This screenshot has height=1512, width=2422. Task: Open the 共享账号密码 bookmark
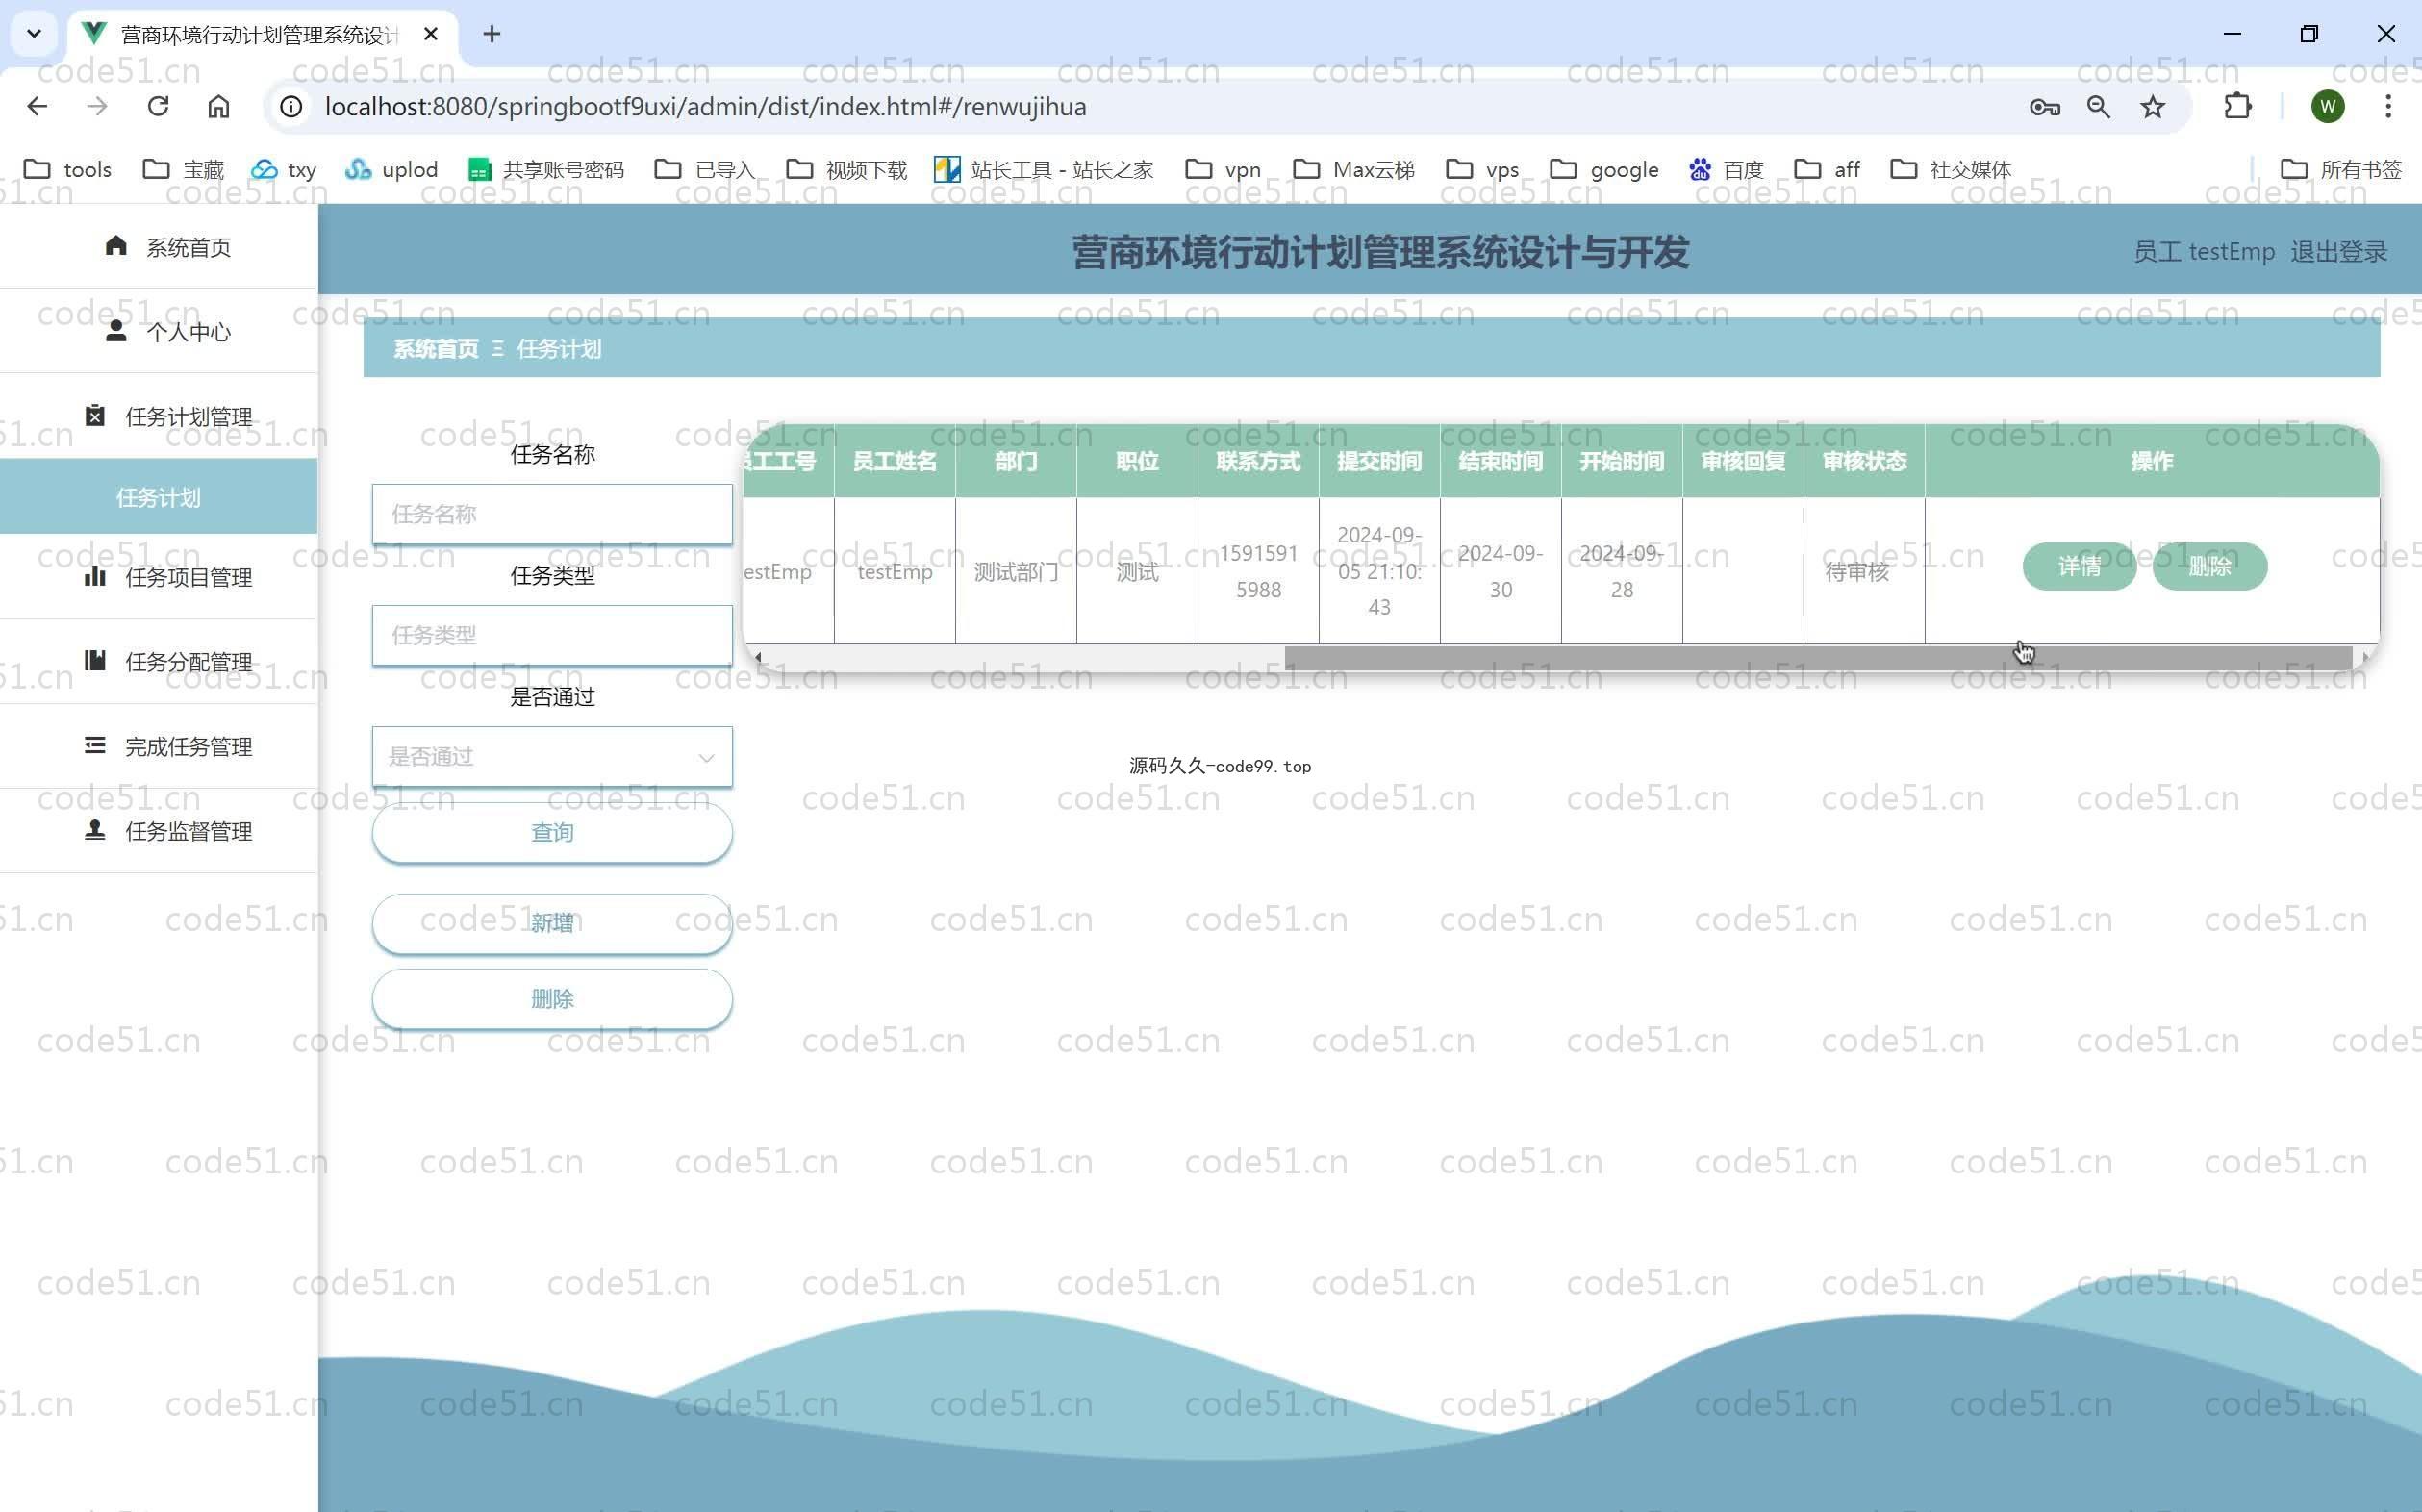click(546, 169)
